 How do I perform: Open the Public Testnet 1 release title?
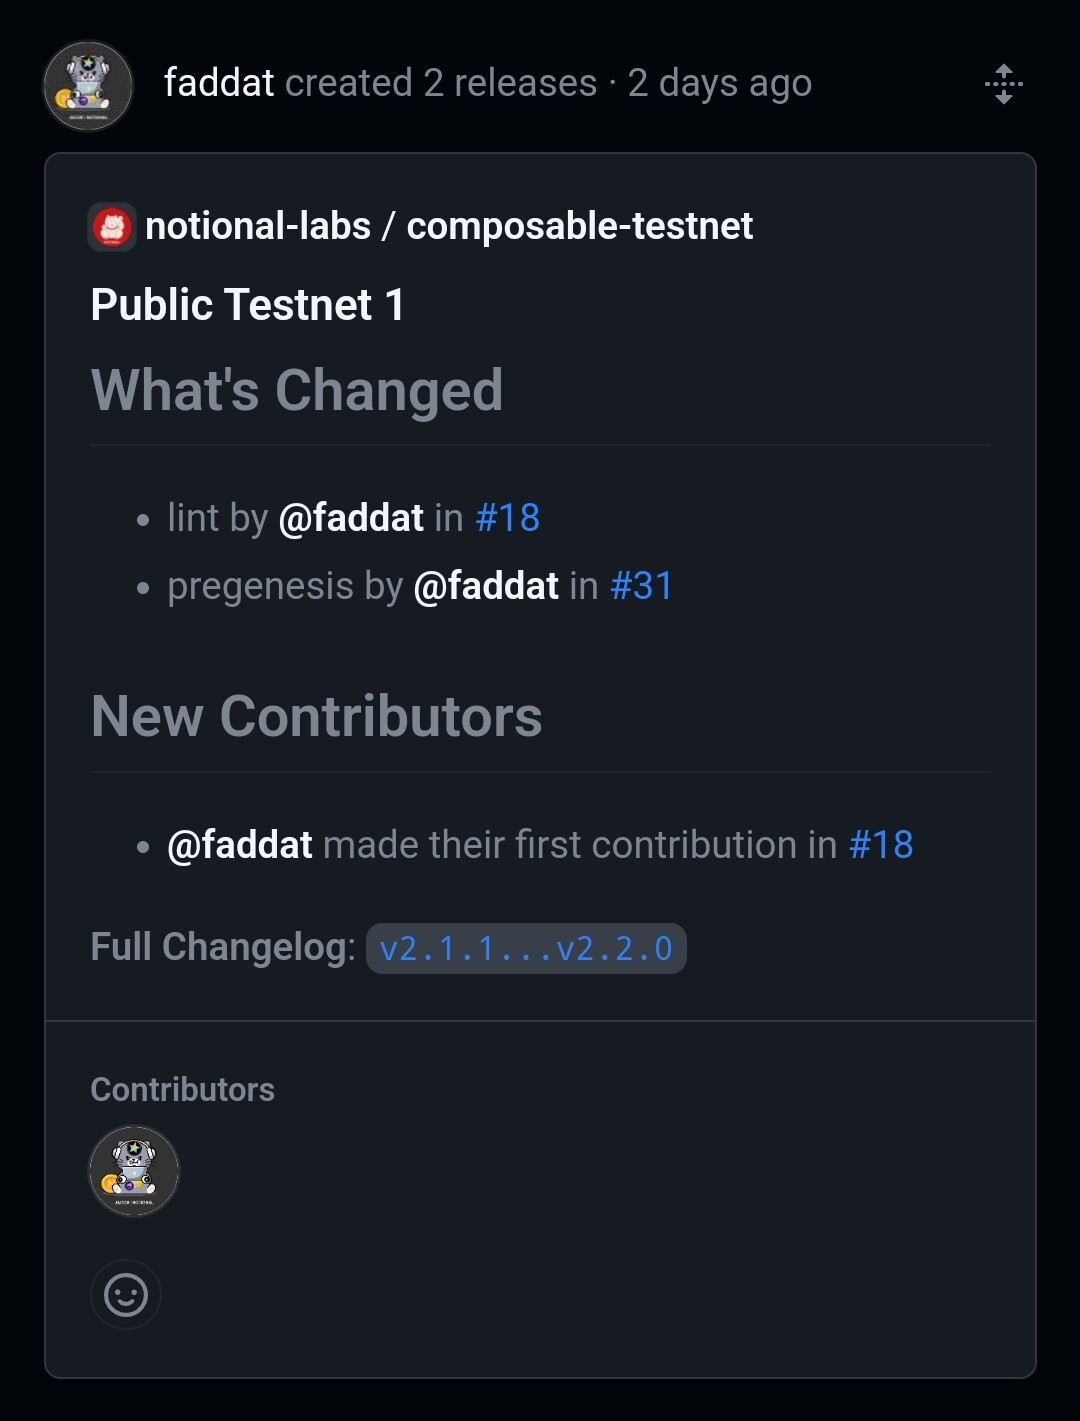[248, 305]
